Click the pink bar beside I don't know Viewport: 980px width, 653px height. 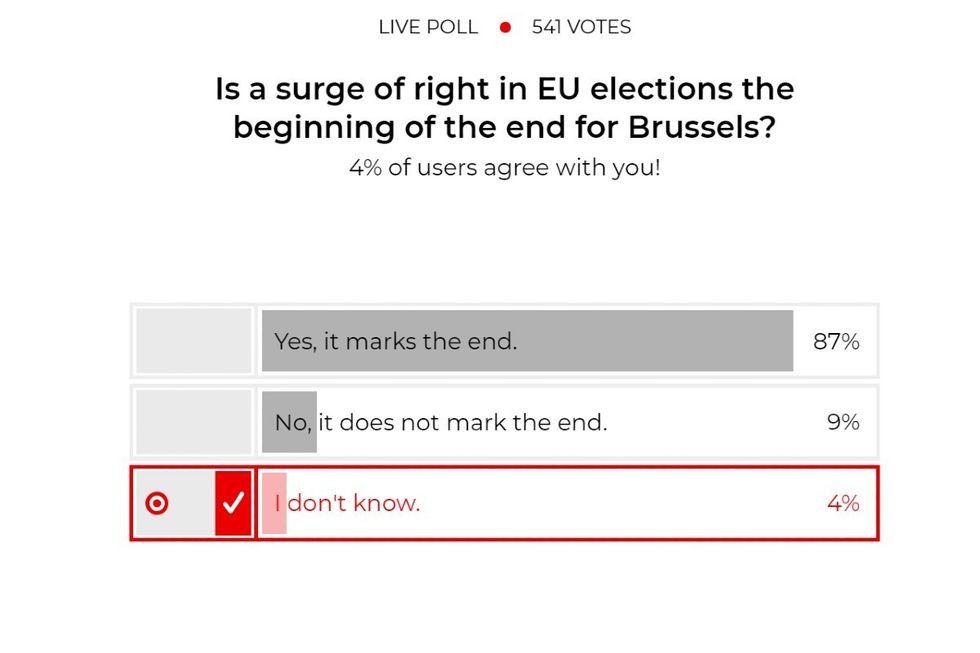(x=272, y=503)
